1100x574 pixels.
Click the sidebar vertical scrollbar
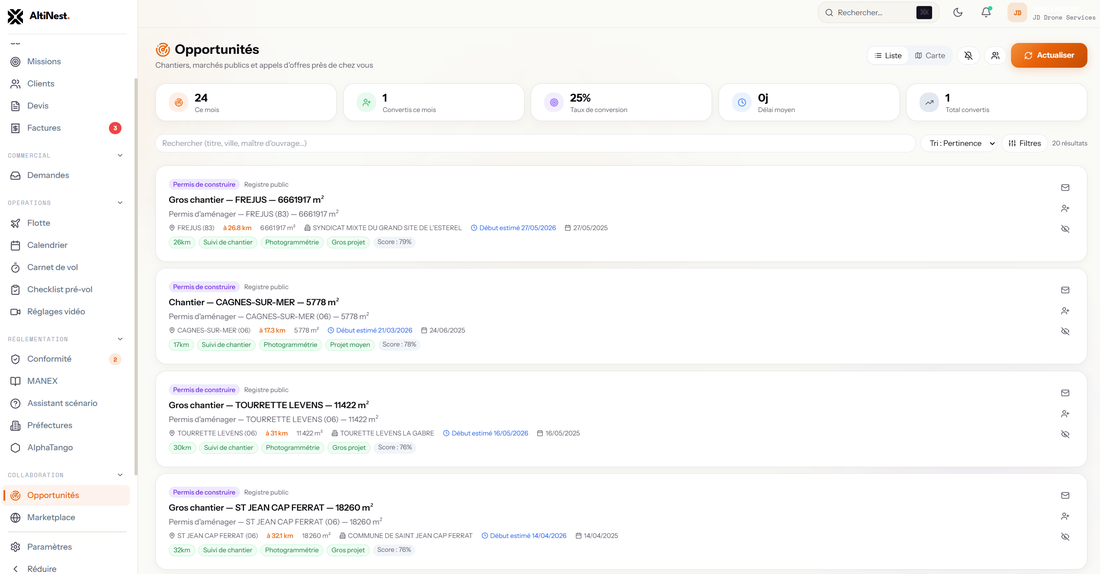click(136, 277)
